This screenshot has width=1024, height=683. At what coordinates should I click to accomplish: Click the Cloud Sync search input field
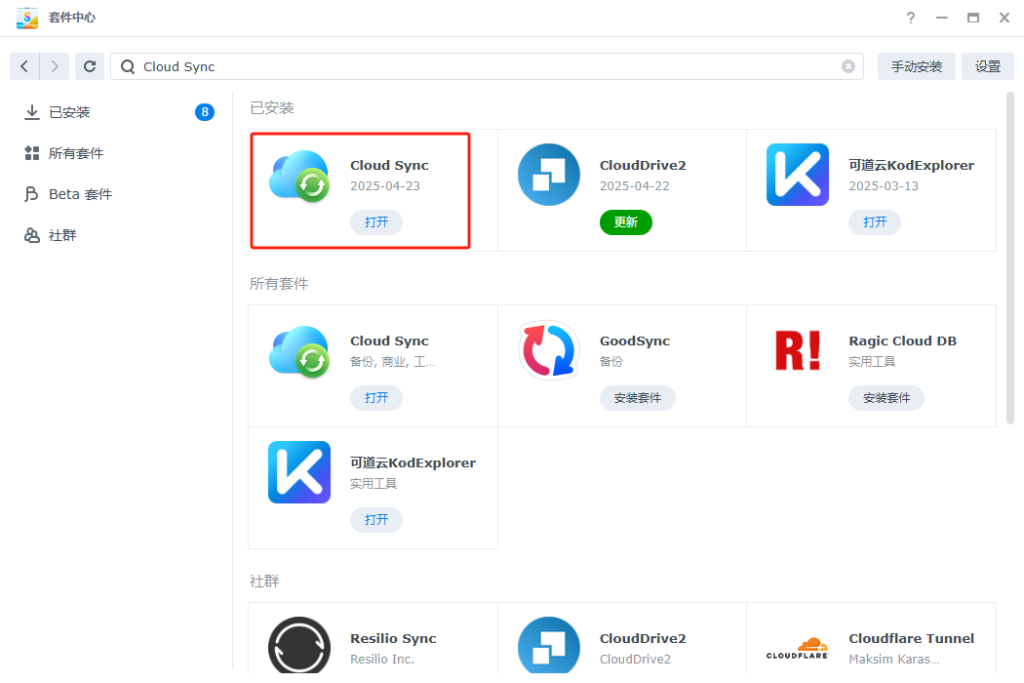[487, 67]
